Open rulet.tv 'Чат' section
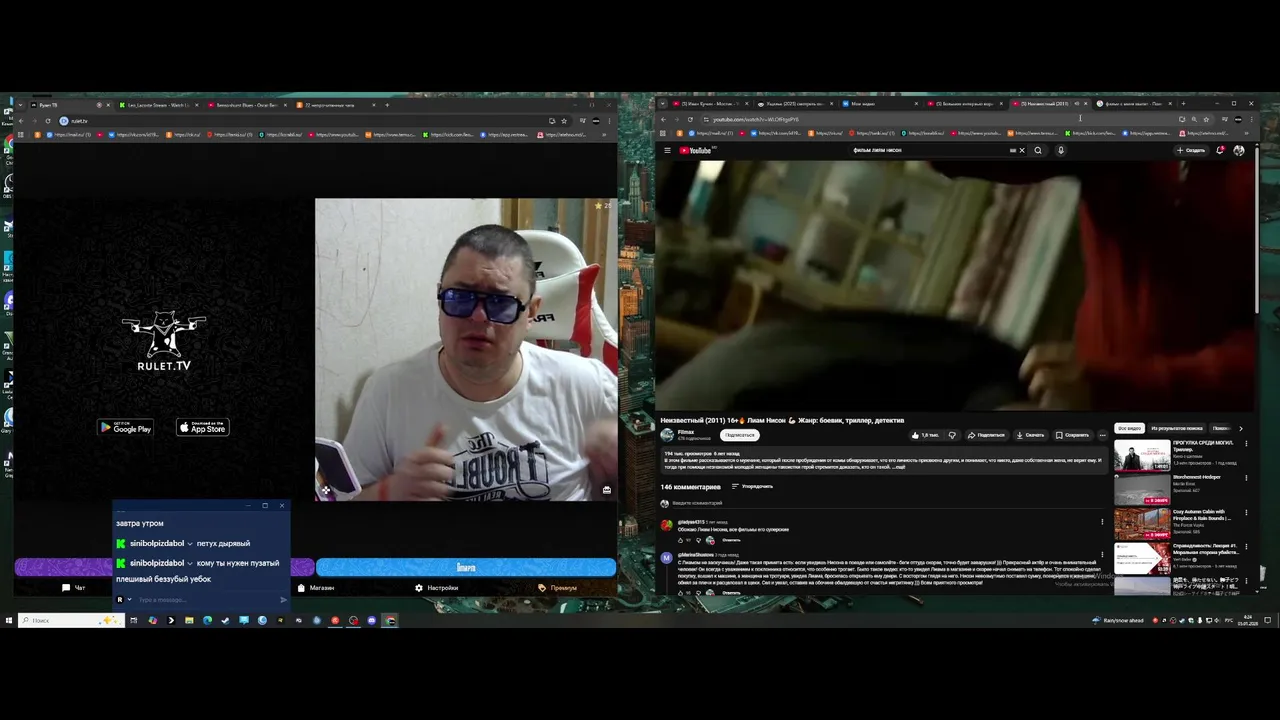 click(x=74, y=588)
